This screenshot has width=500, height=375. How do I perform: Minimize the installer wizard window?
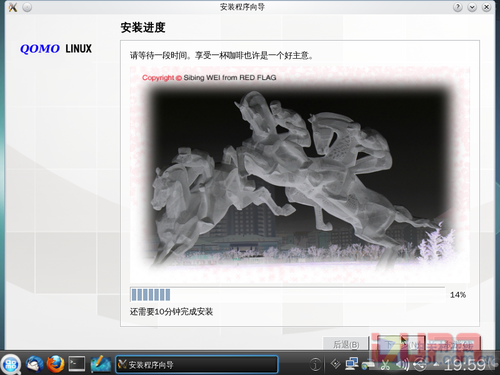[472, 7]
